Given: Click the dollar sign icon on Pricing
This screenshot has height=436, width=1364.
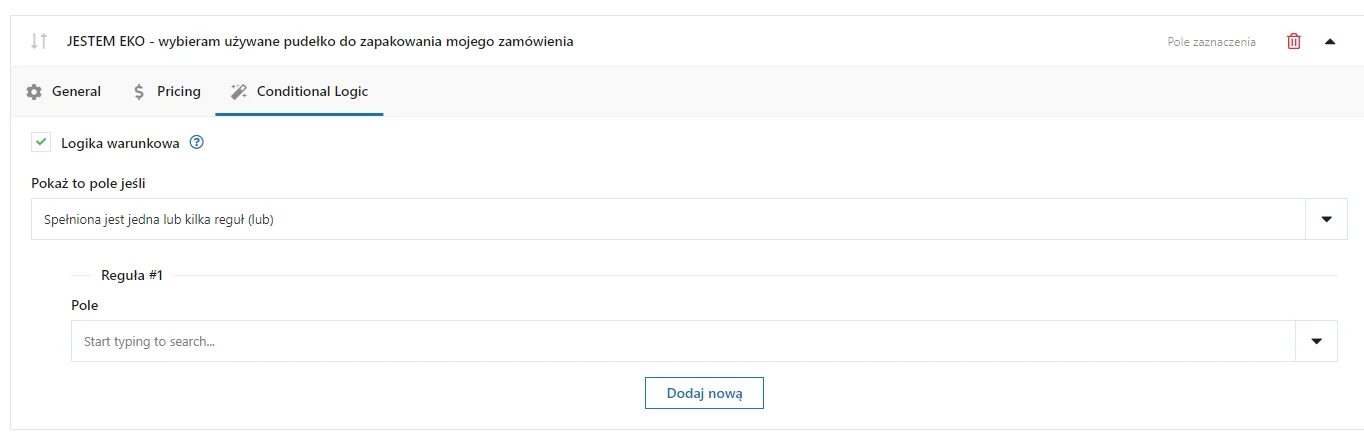Looking at the screenshot, I should tap(140, 92).
